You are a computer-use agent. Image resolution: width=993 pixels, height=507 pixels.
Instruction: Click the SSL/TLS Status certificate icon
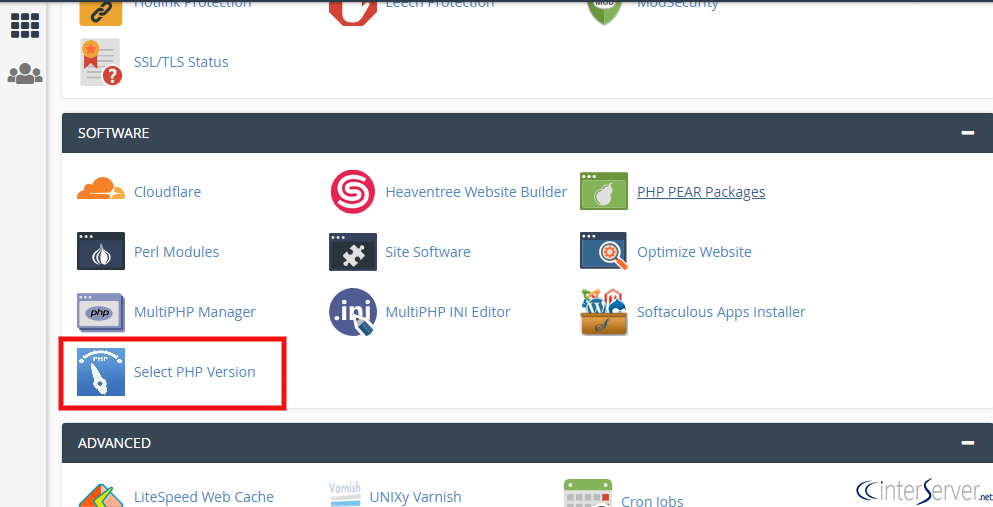[x=101, y=62]
